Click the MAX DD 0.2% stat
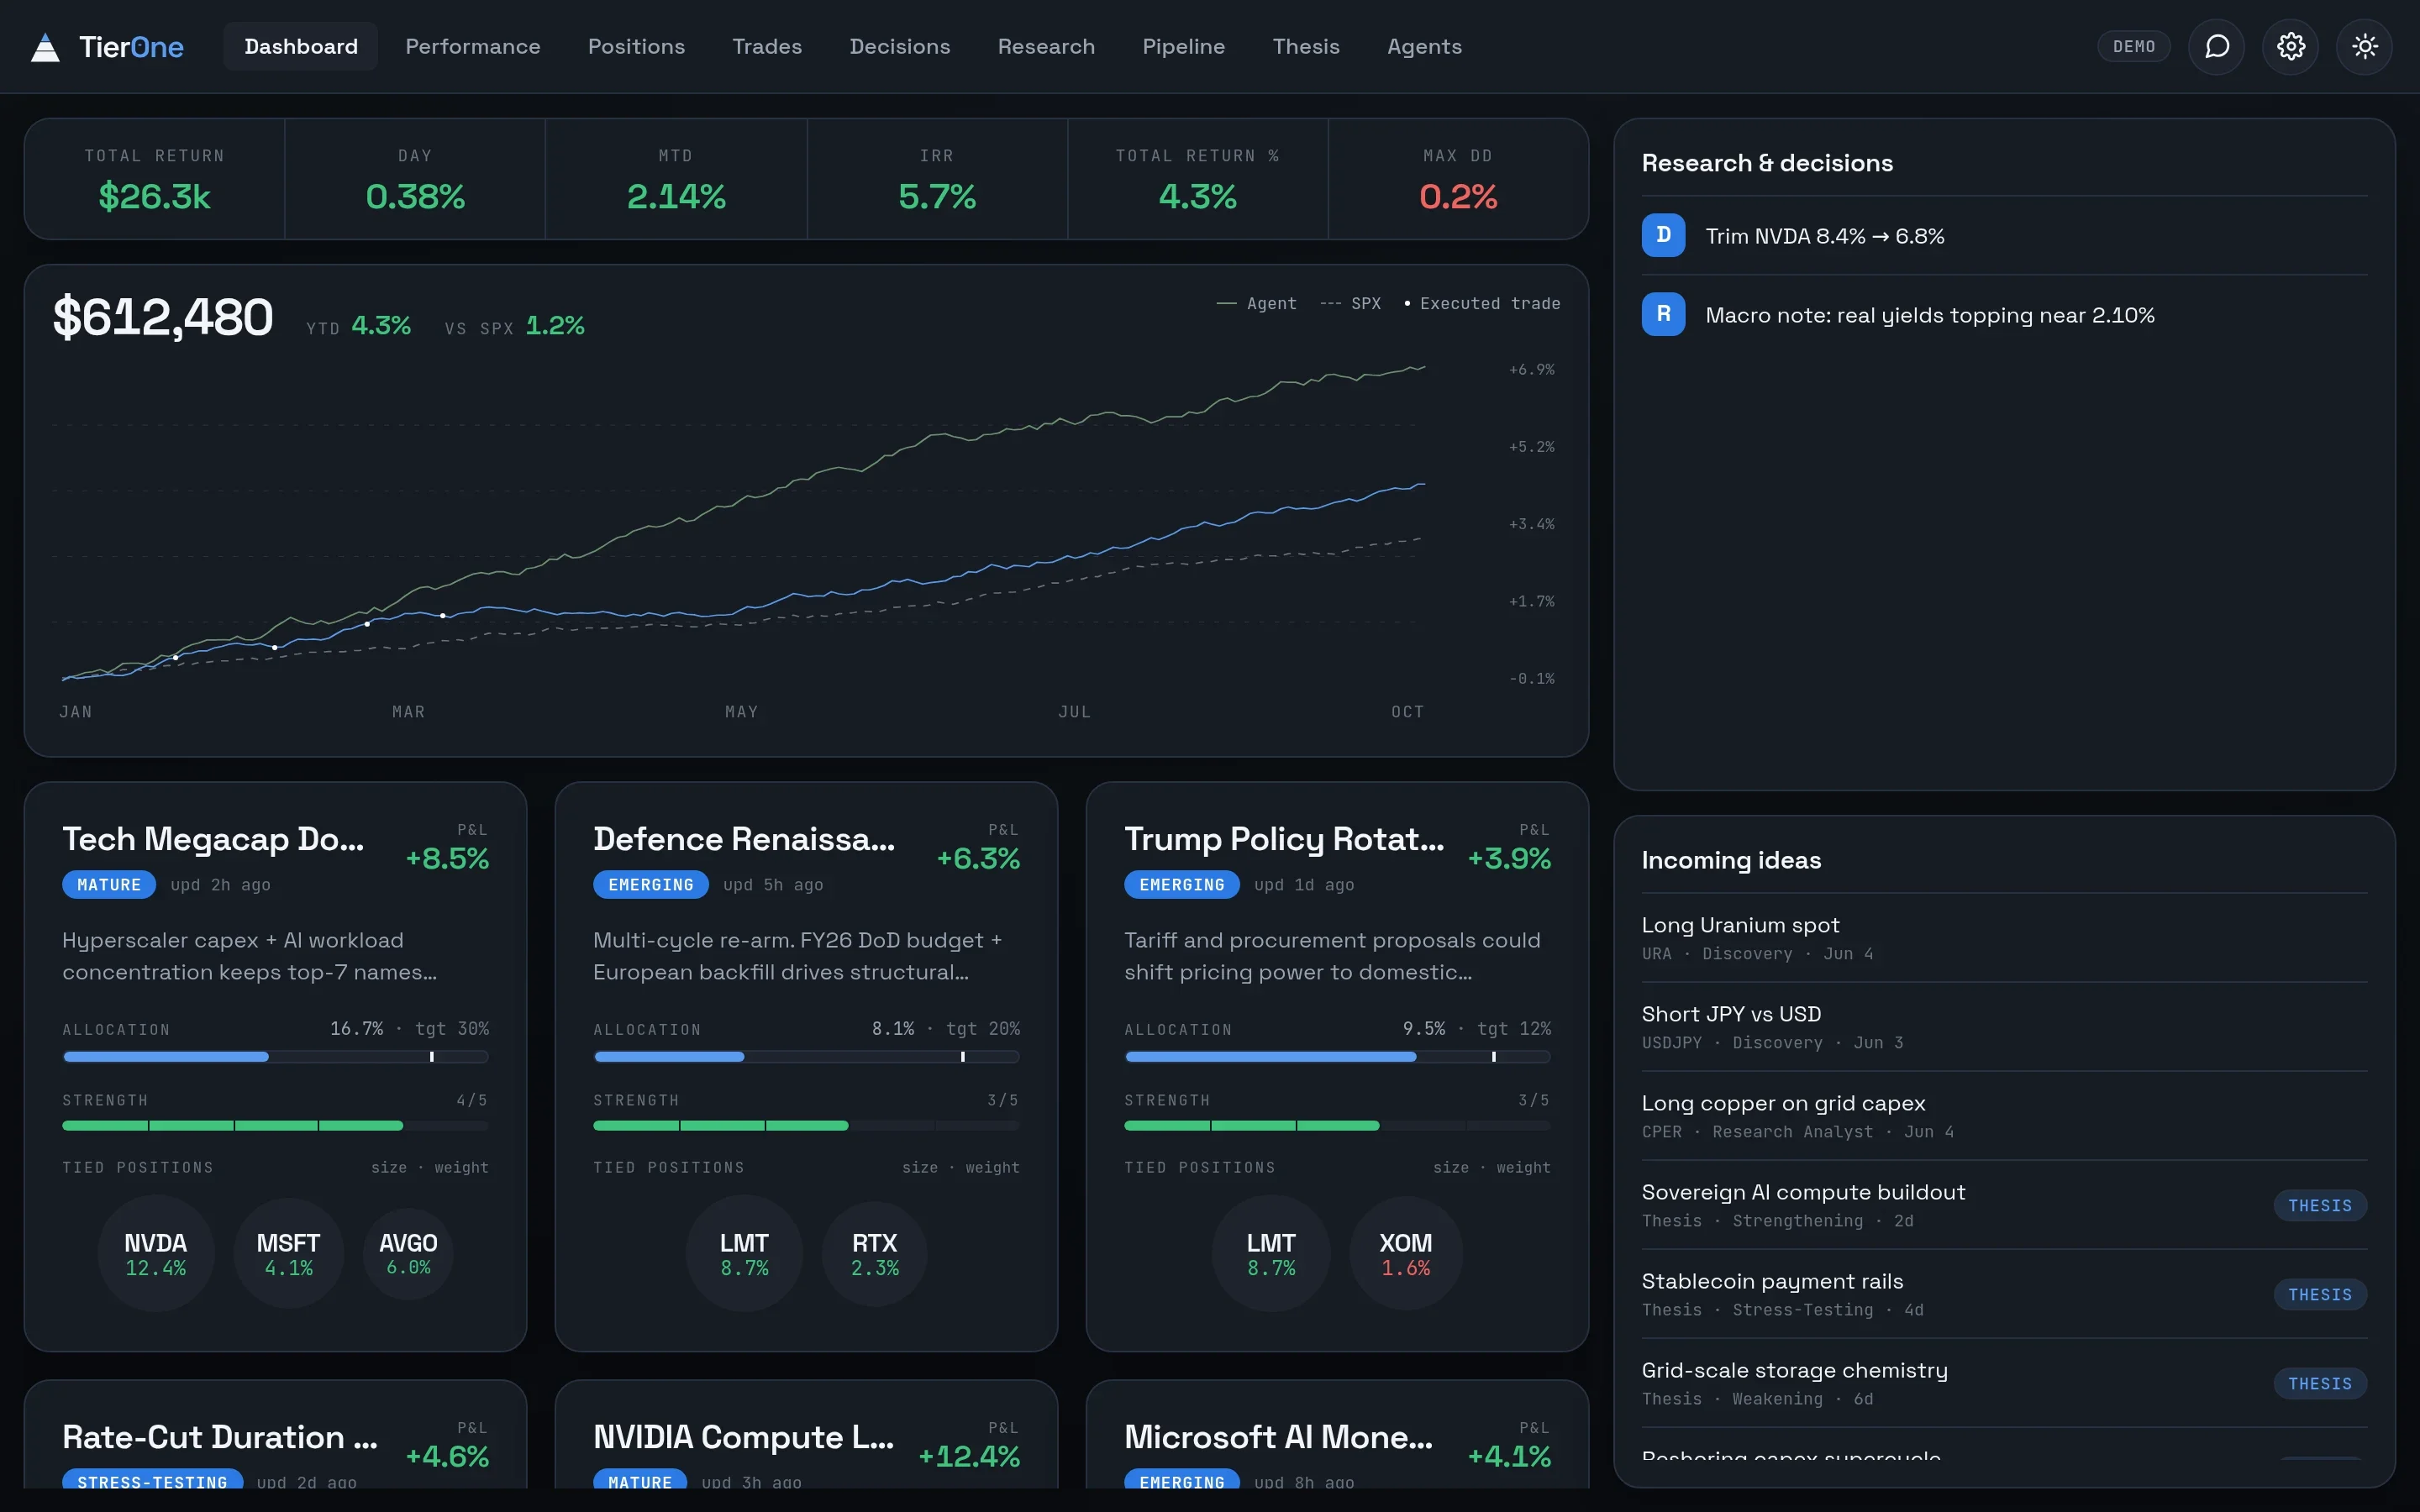This screenshot has height=1512, width=2420. click(x=1457, y=179)
